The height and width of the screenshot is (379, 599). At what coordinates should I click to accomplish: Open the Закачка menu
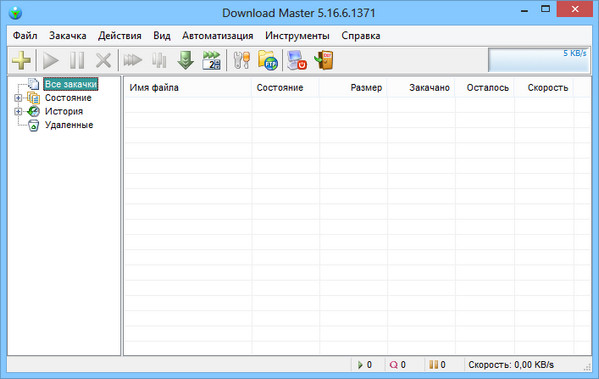pyautogui.click(x=68, y=36)
